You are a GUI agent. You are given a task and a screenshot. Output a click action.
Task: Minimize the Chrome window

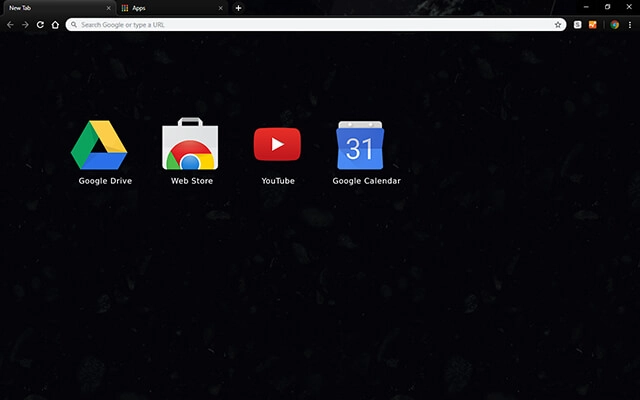click(586, 7)
